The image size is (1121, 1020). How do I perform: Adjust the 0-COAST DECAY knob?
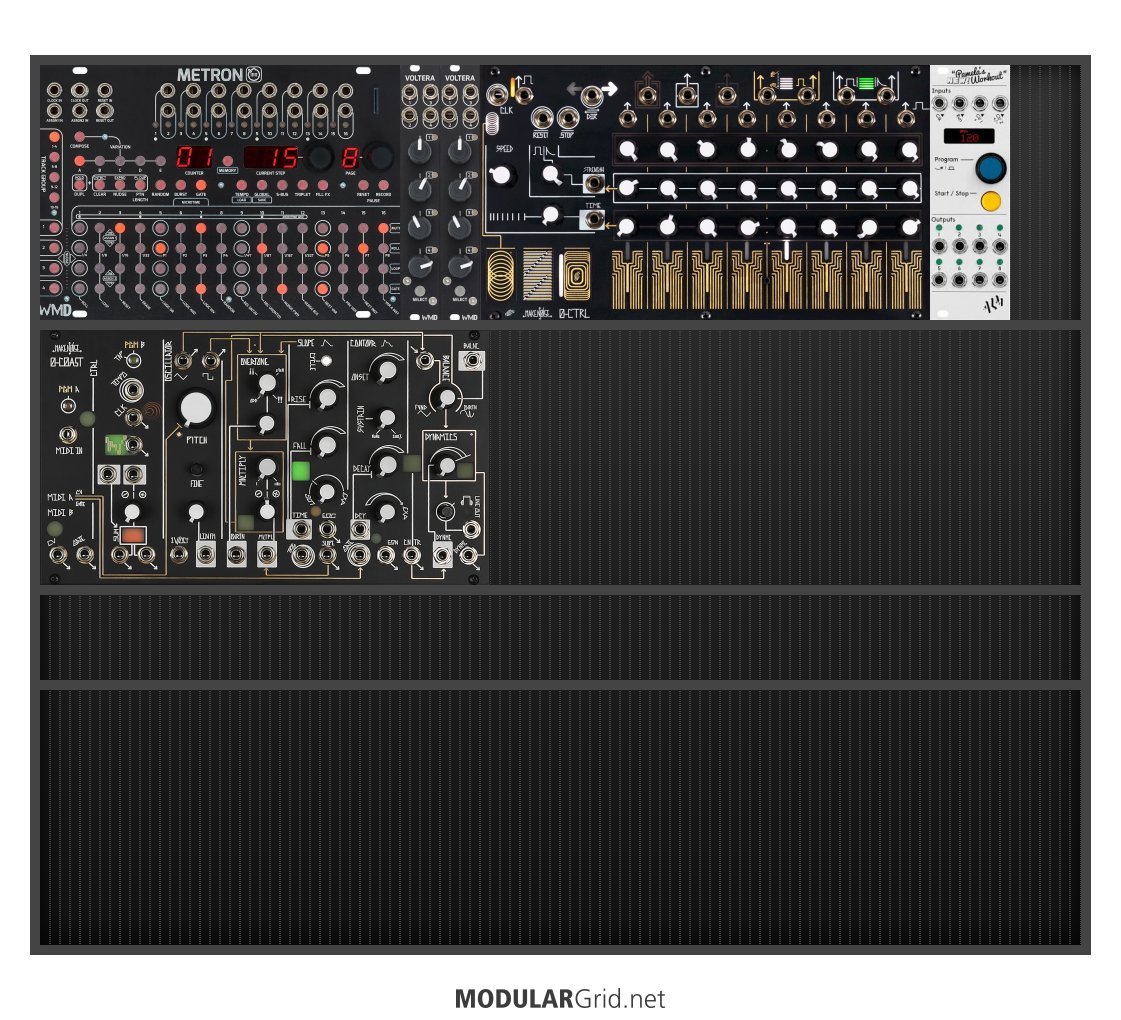pyautogui.click(x=387, y=464)
